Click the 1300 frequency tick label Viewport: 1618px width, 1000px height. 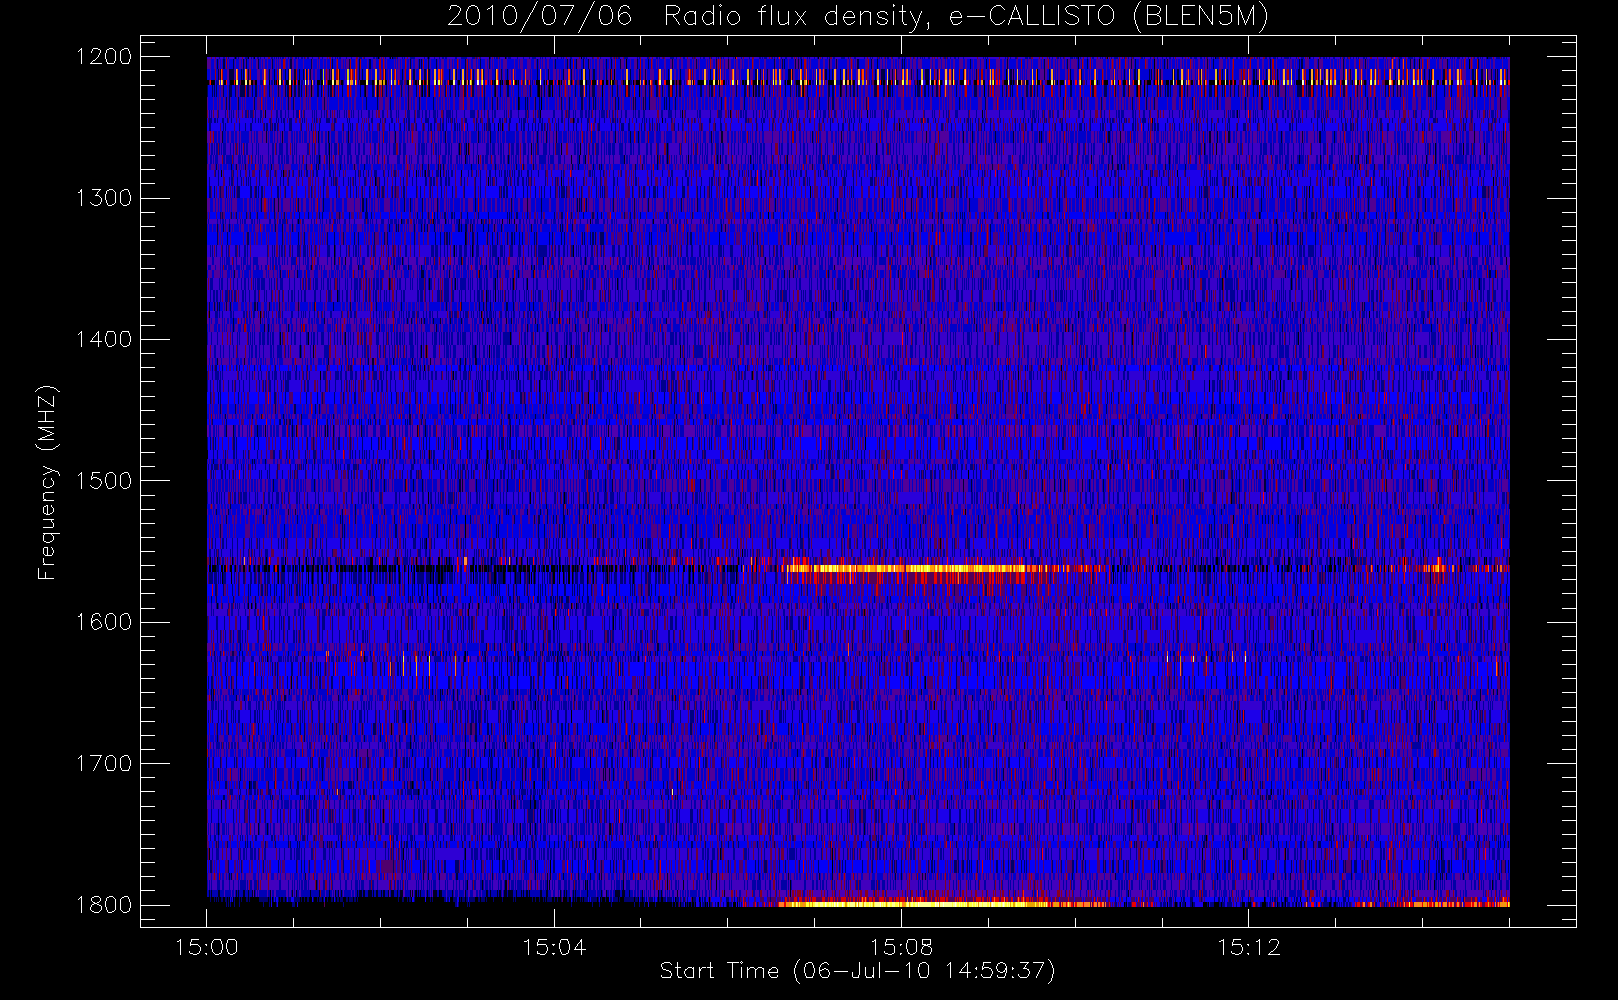104,198
